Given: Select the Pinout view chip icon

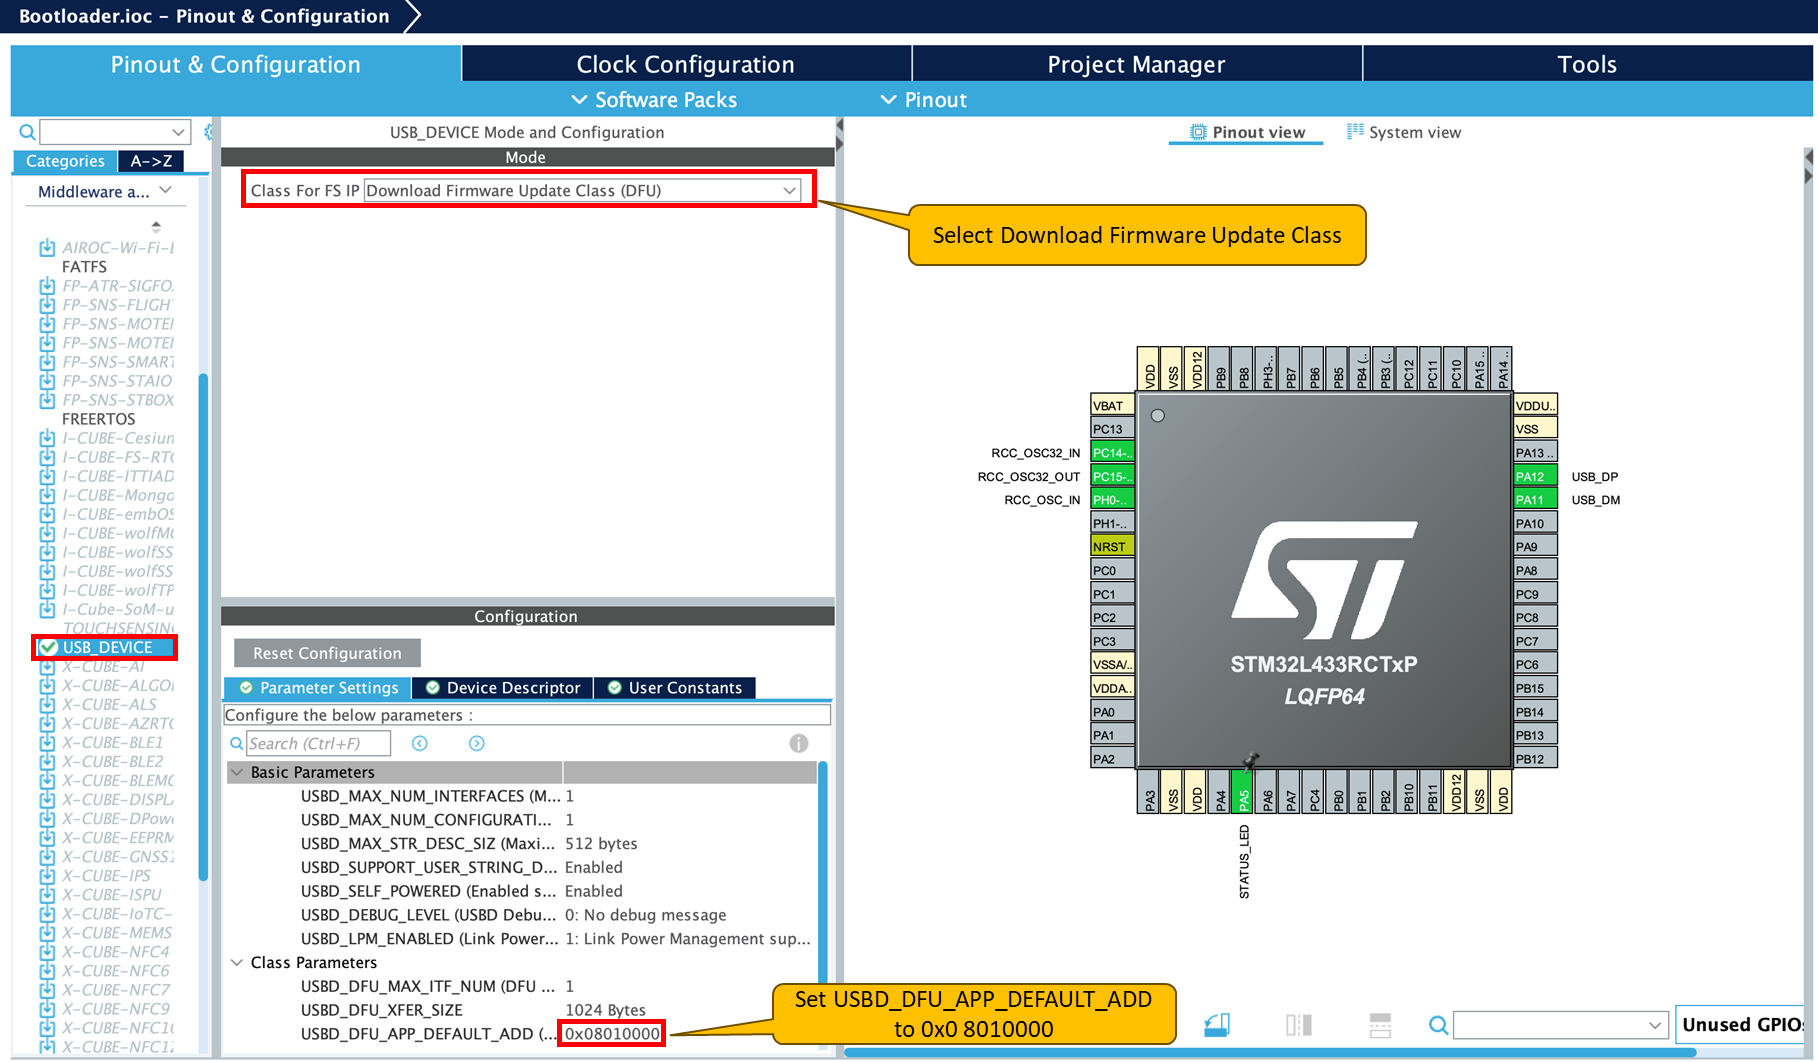Looking at the screenshot, I should [x=1197, y=131].
